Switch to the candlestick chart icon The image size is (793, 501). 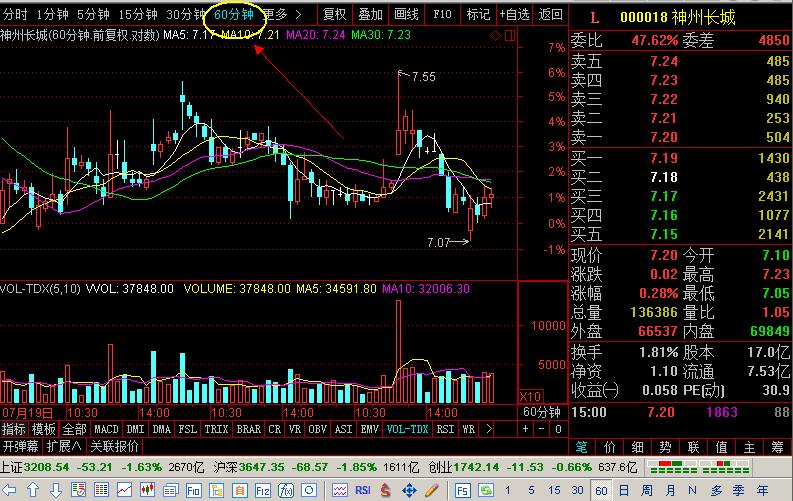tap(147, 490)
